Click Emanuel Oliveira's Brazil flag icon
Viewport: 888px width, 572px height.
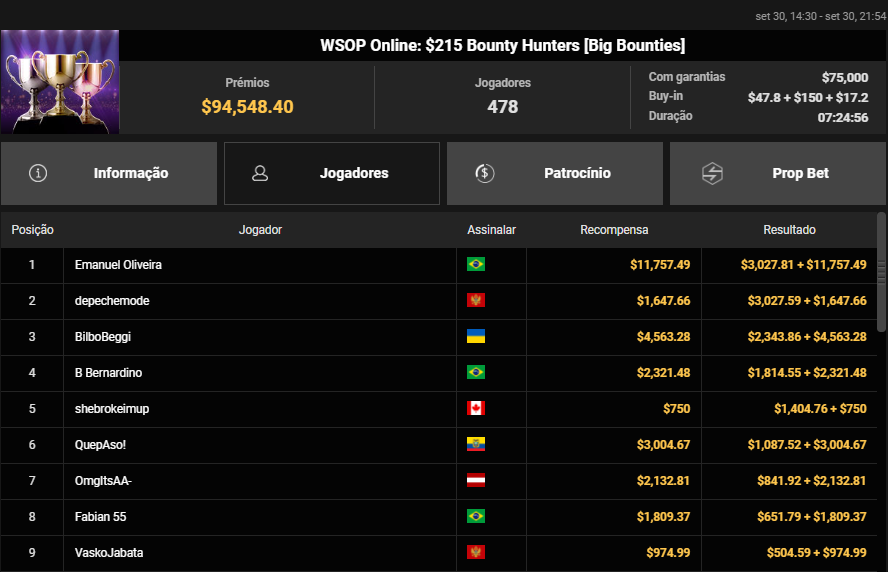click(476, 265)
